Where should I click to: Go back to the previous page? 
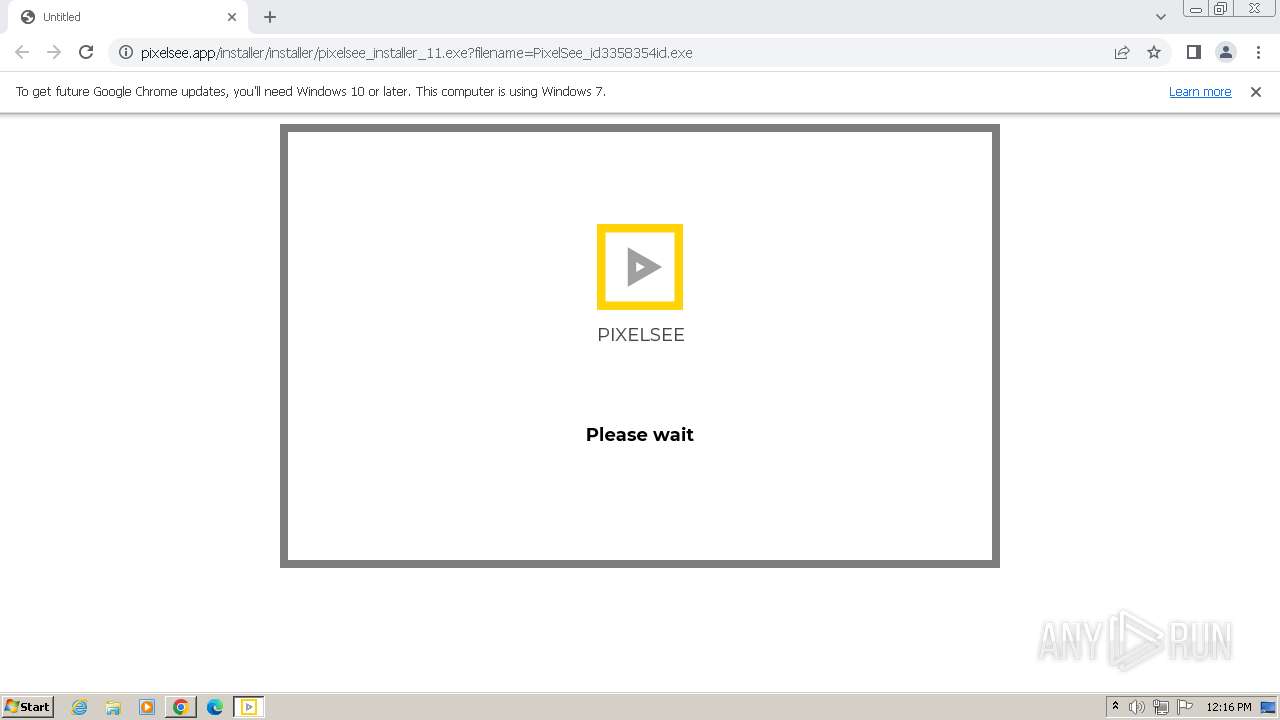coord(22,52)
